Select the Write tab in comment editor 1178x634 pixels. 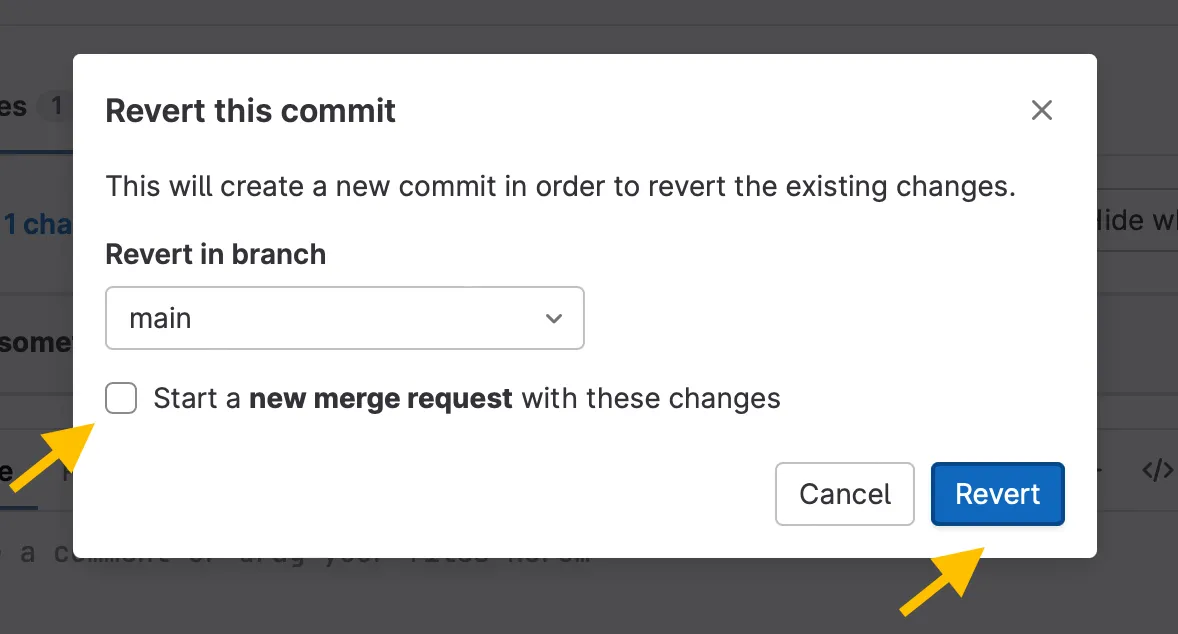pos(8,471)
